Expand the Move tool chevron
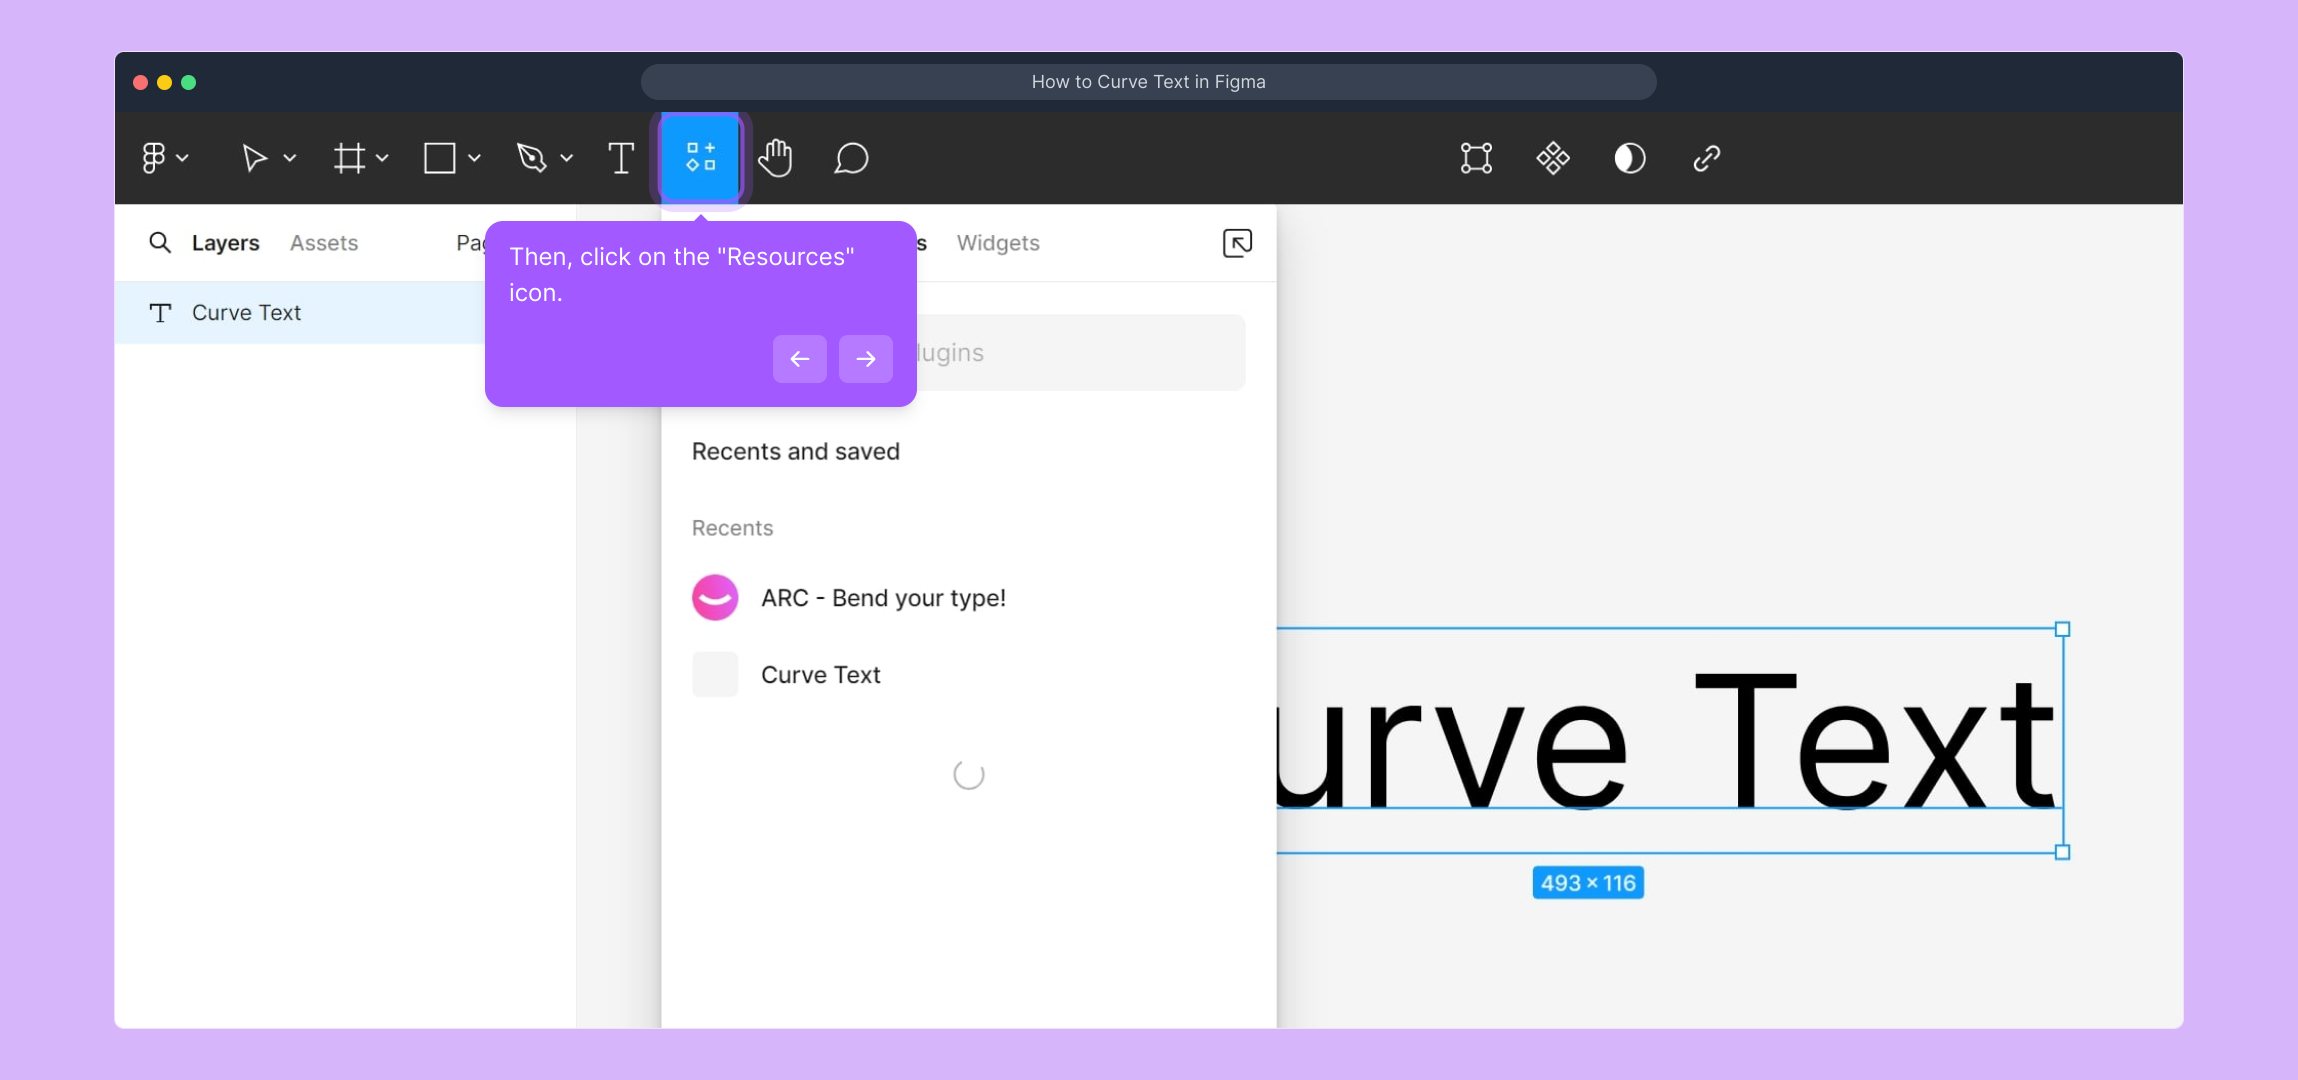 pos(290,158)
